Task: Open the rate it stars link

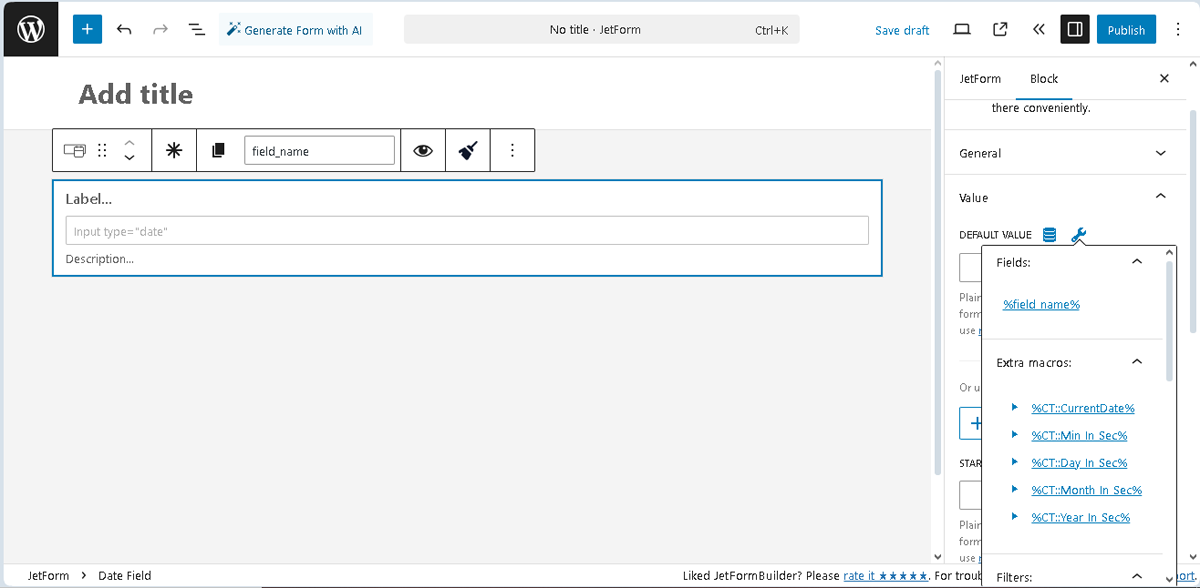Action: (885, 575)
